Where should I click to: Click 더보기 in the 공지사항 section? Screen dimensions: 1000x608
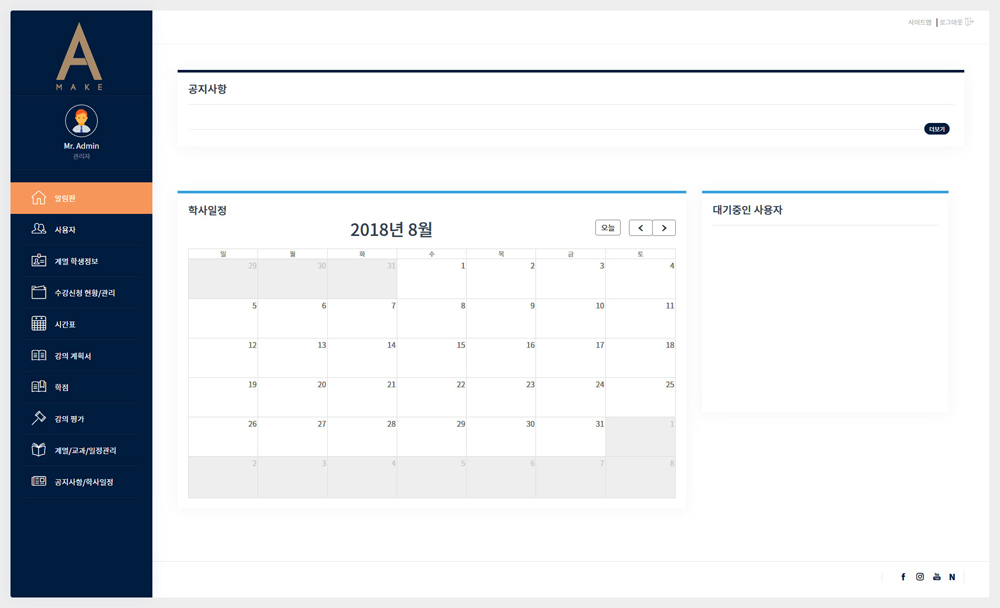pos(936,129)
